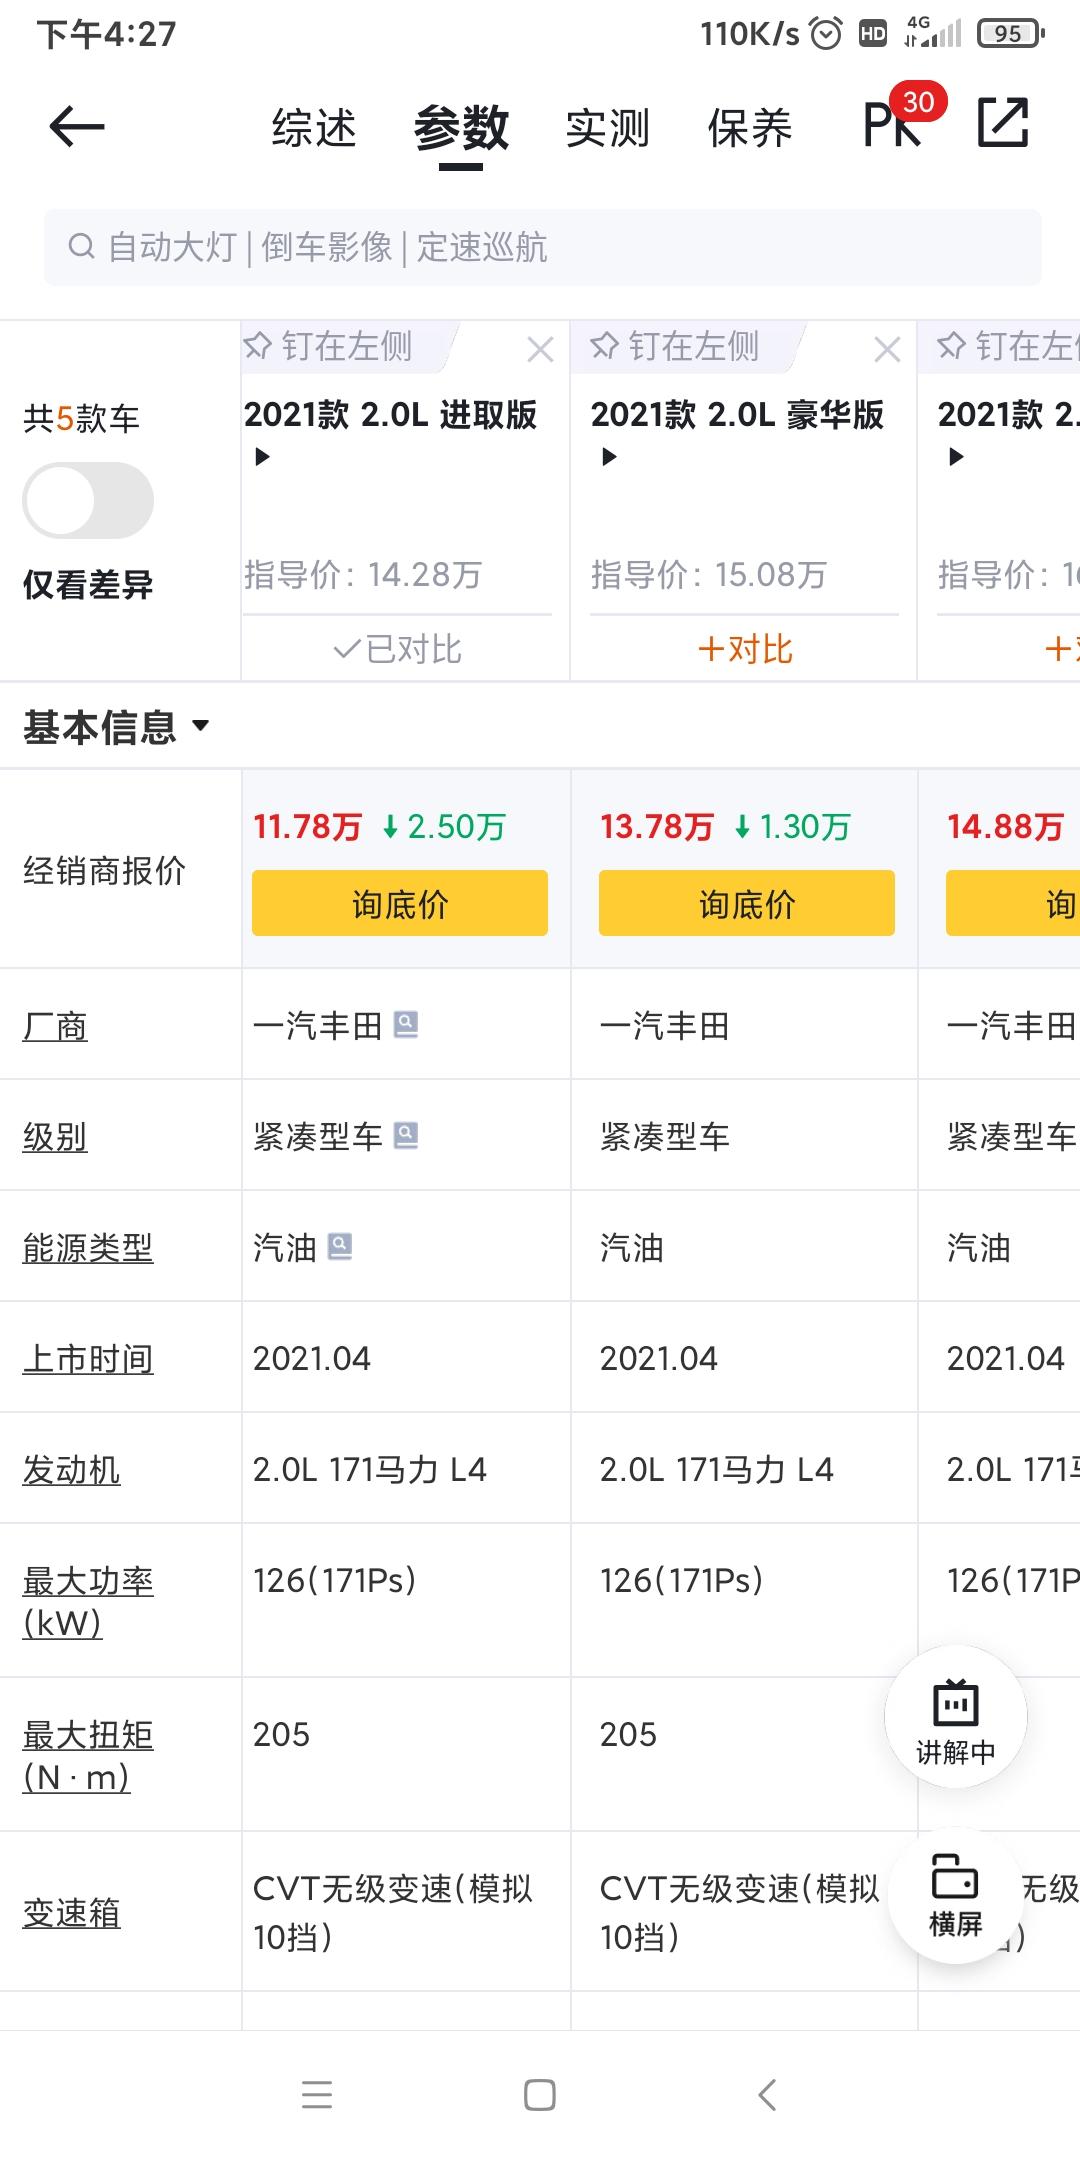Open 上市时间 parameter link
The width and height of the screenshot is (1080, 2160).
(x=88, y=1359)
